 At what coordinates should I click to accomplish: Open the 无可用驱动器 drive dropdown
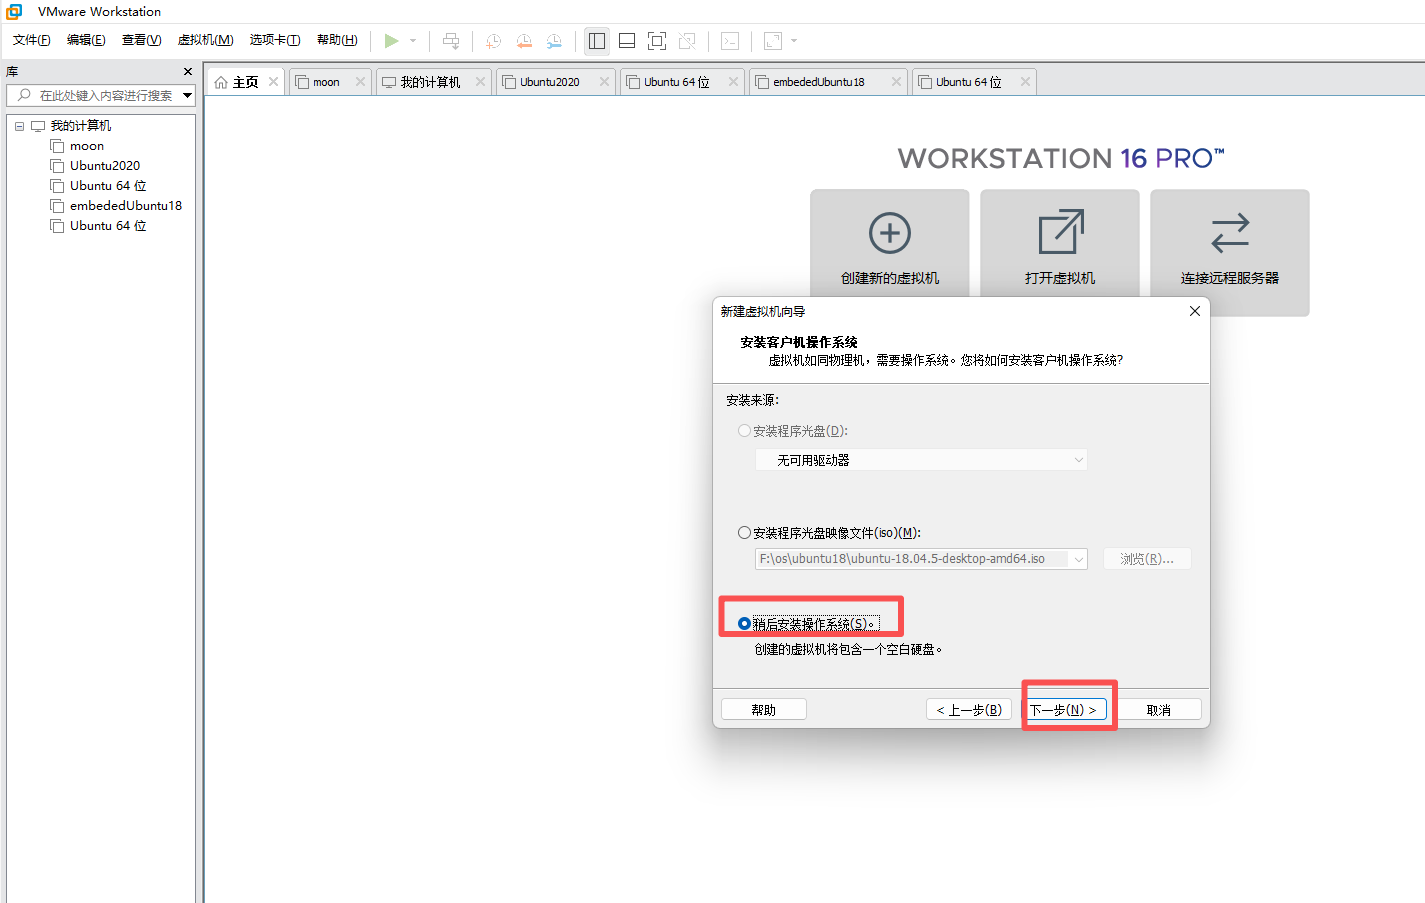click(x=921, y=460)
